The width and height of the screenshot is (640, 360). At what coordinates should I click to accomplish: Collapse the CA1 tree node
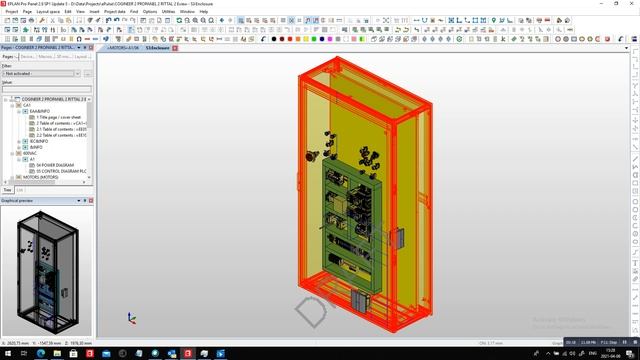[12, 105]
